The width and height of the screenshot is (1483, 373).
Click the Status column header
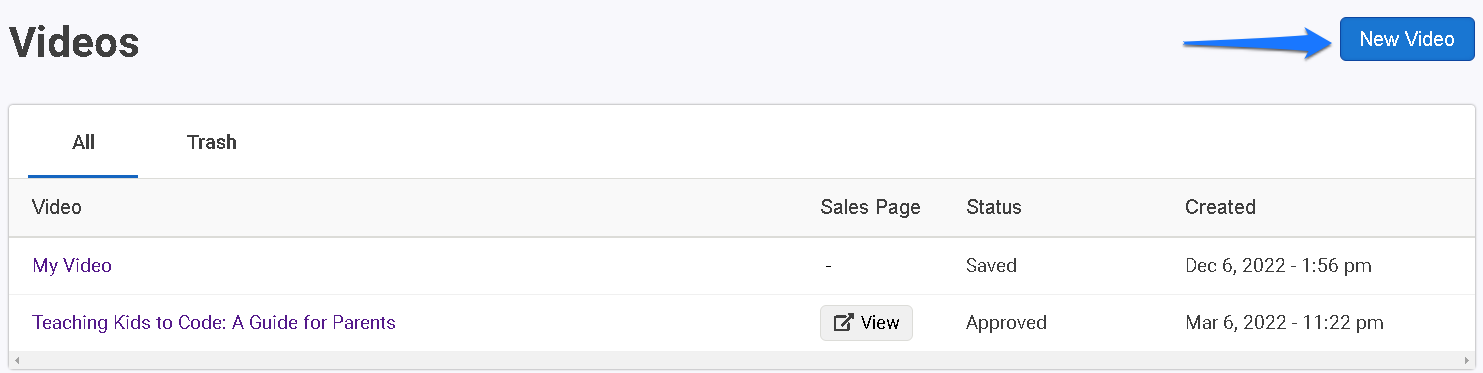tap(994, 207)
